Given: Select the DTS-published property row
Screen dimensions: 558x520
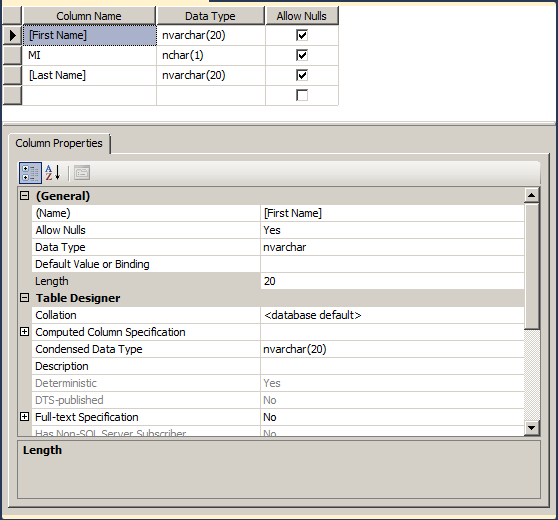Looking at the screenshot, I should [x=278, y=400].
